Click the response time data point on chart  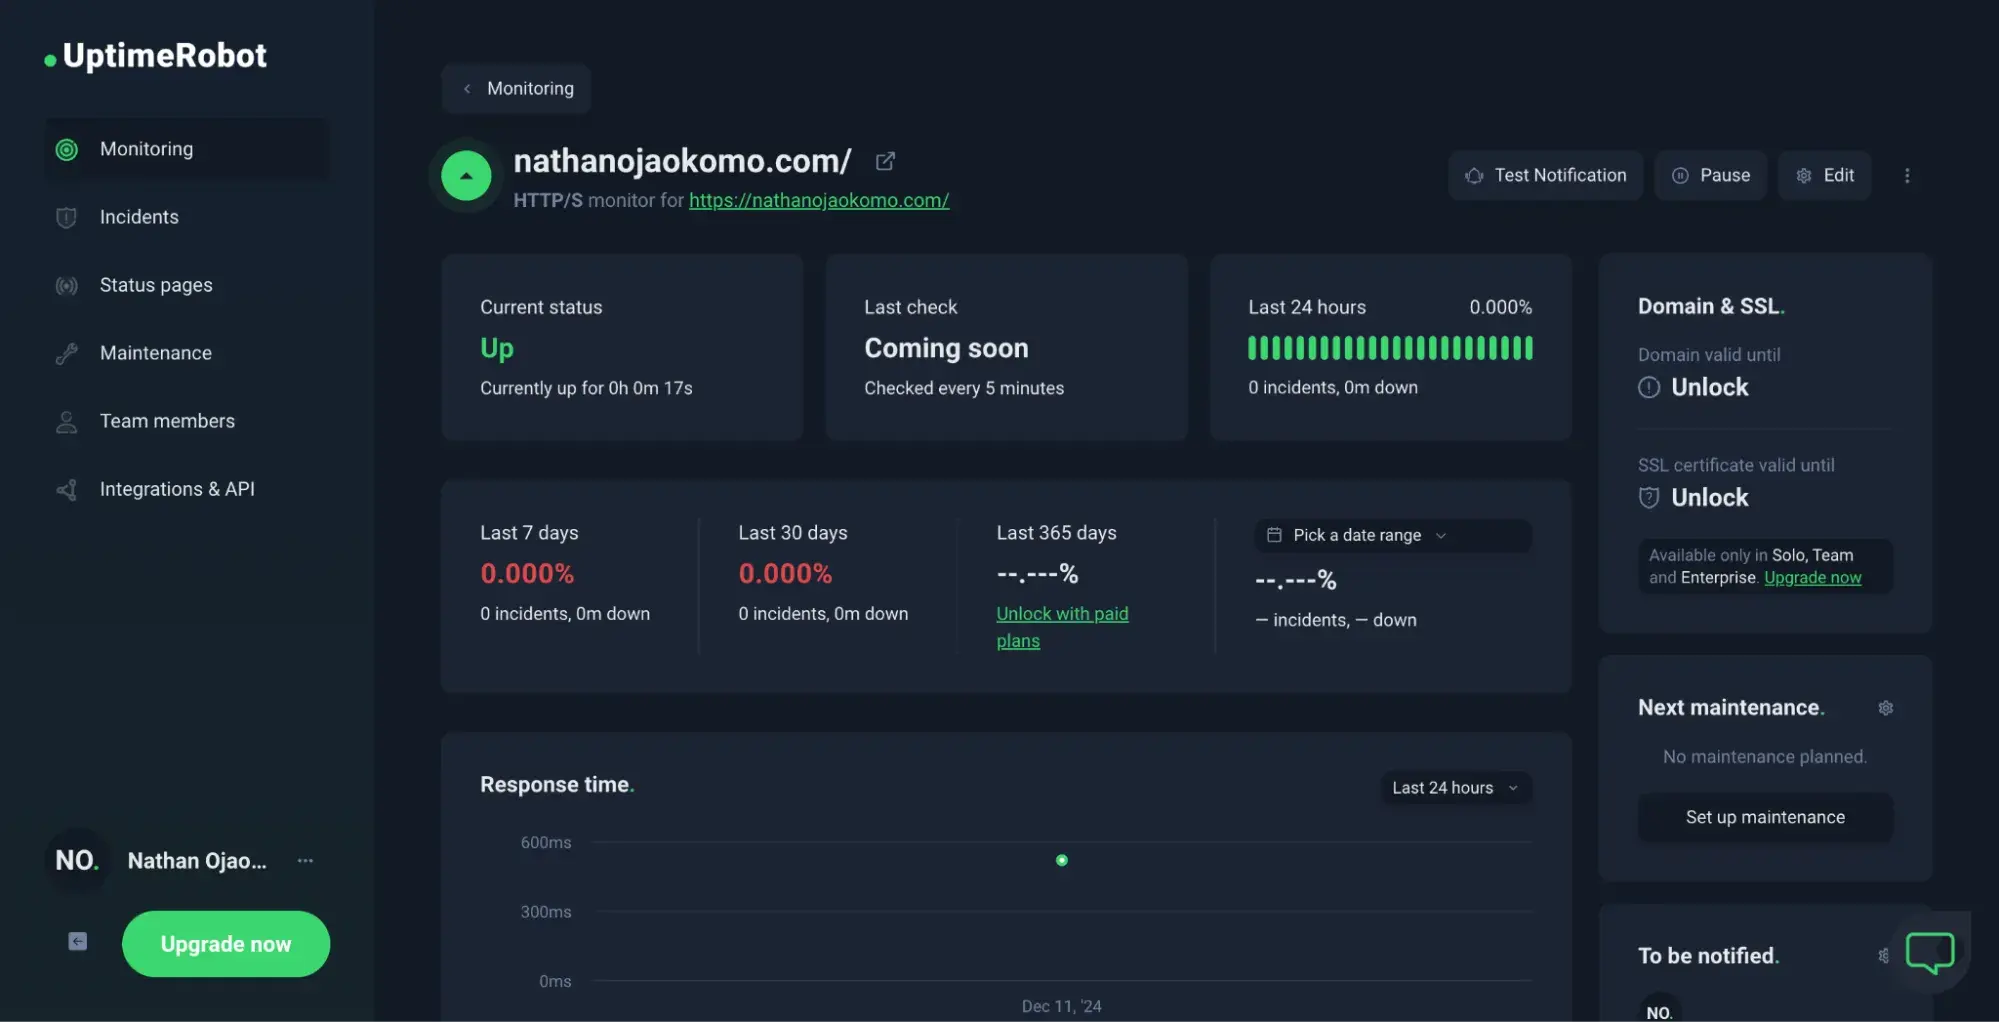tap(1061, 861)
